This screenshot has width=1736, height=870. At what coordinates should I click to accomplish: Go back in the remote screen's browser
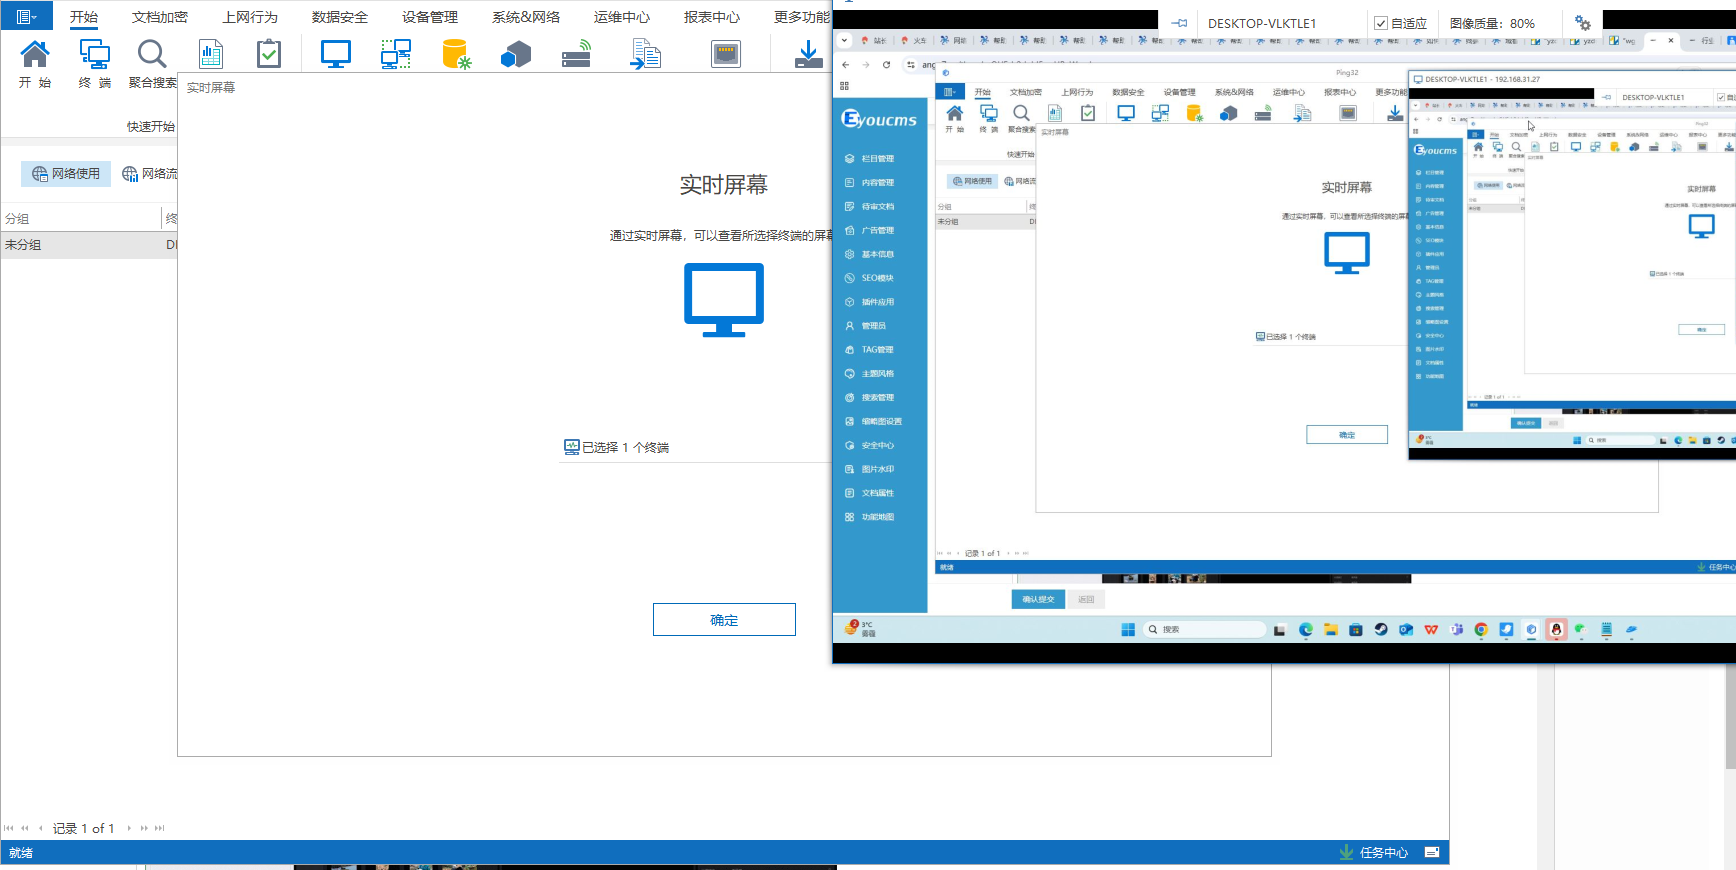pos(846,65)
